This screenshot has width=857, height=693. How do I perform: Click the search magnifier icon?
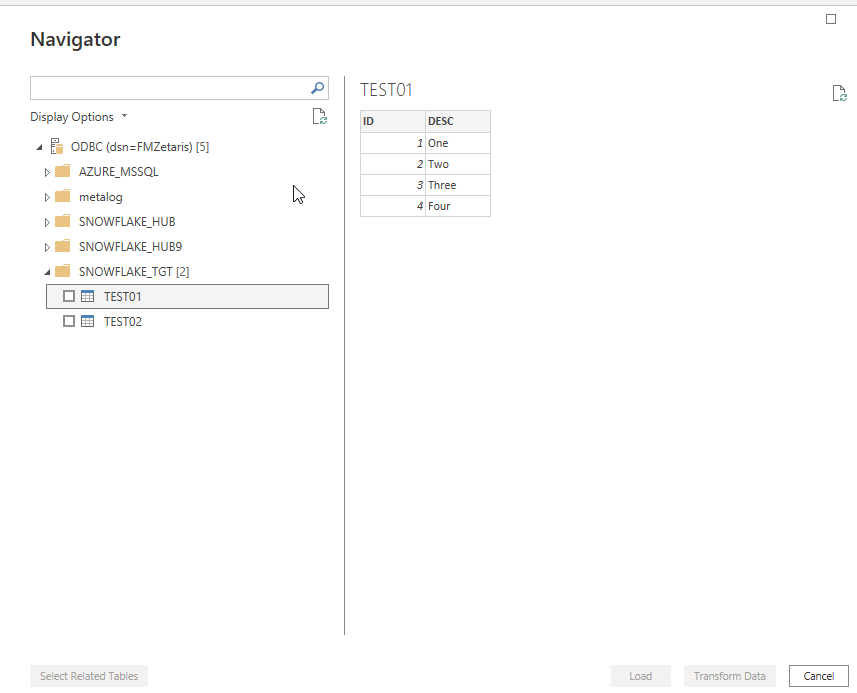[318, 88]
